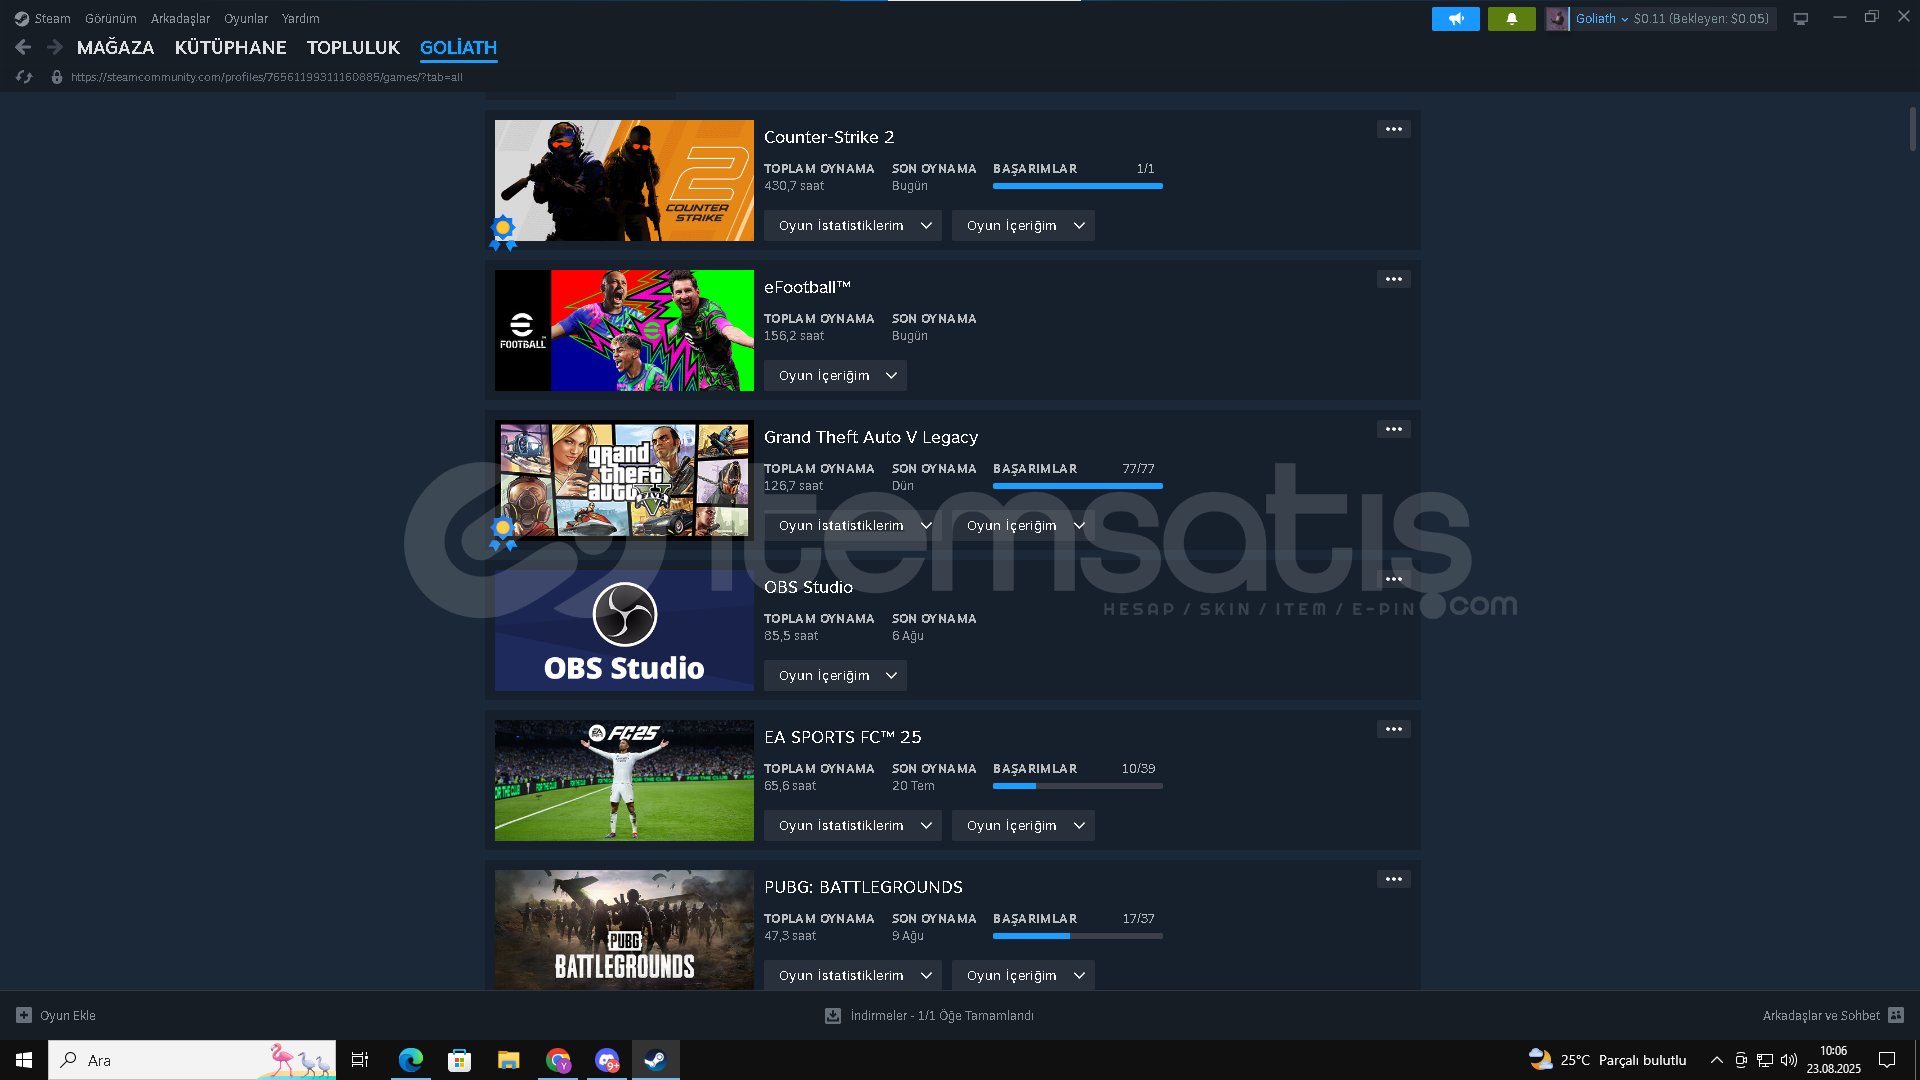Expand Oyun İçeriğim for OBS Studio

(835, 675)
